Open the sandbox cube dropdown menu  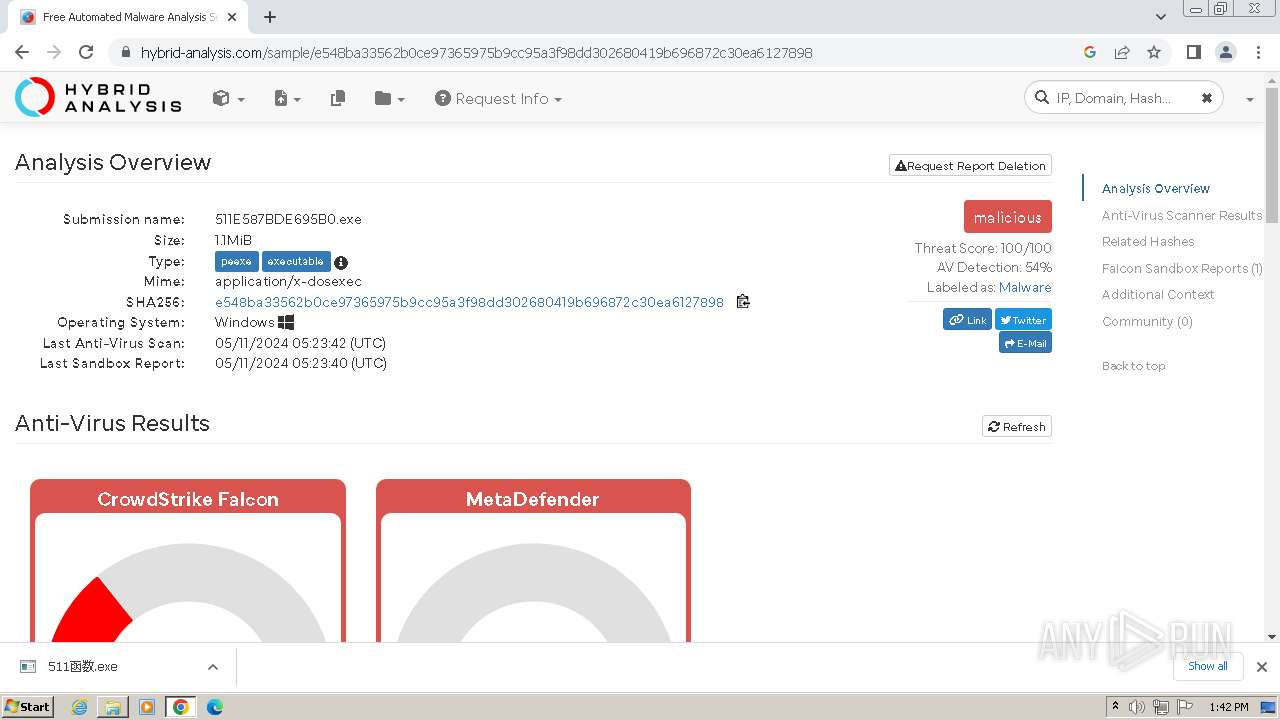click(x=228, y=98)
